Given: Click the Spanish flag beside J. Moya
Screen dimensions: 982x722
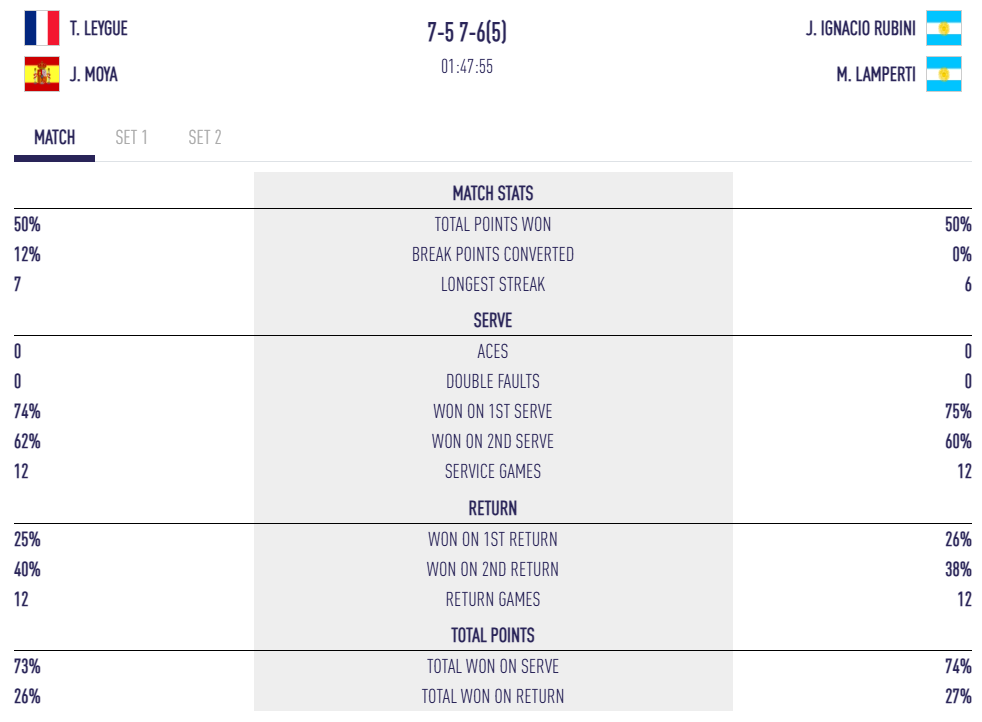Looking at the screenshot, I should 42,74.
